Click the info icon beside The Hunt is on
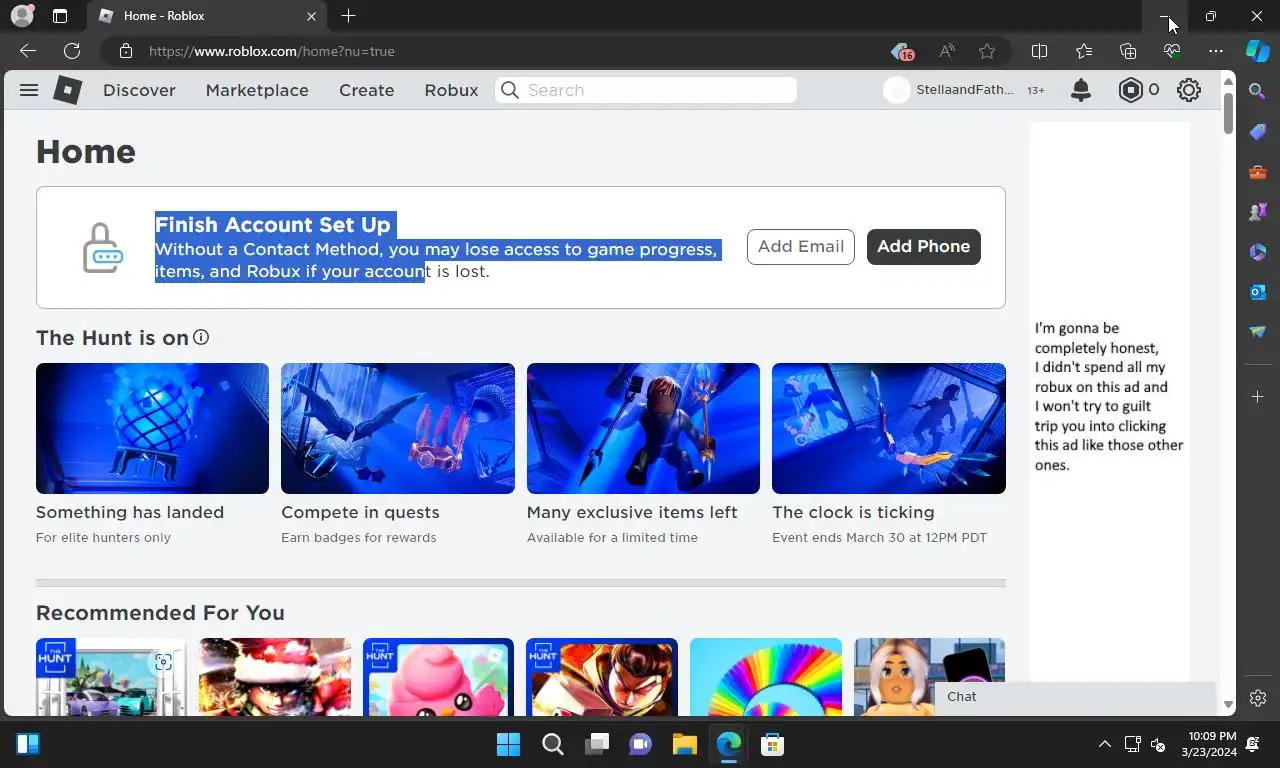The height and width of the screenshot is (768, 1280). point(201,337)
